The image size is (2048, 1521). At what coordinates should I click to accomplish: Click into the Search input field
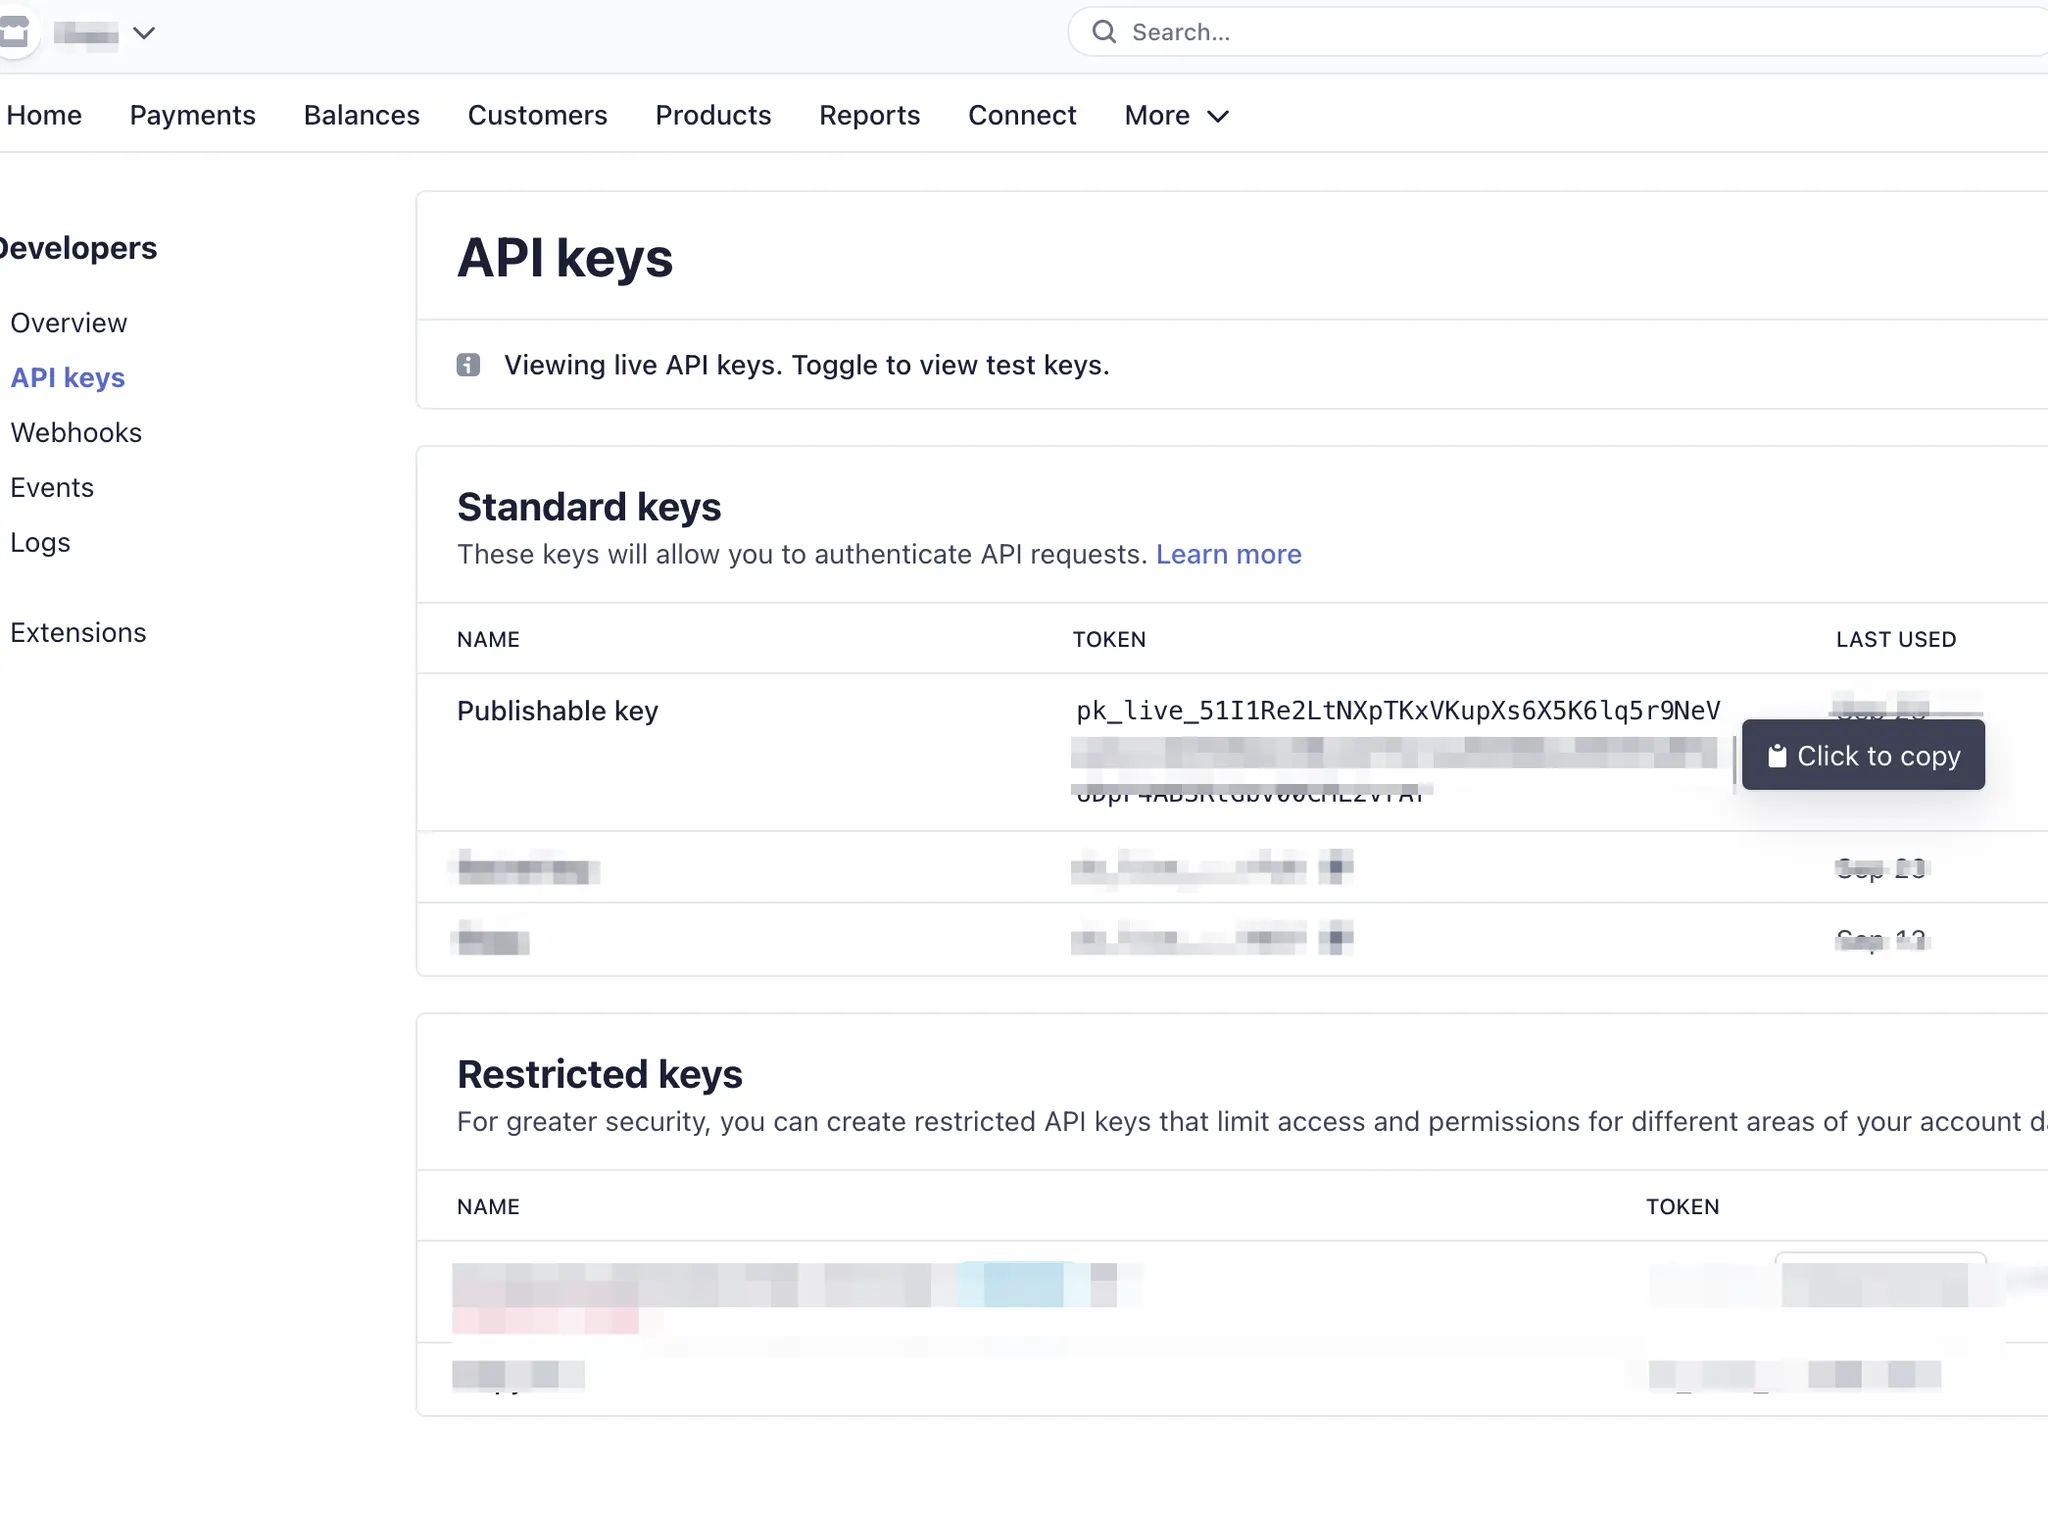click(1500, 33)
